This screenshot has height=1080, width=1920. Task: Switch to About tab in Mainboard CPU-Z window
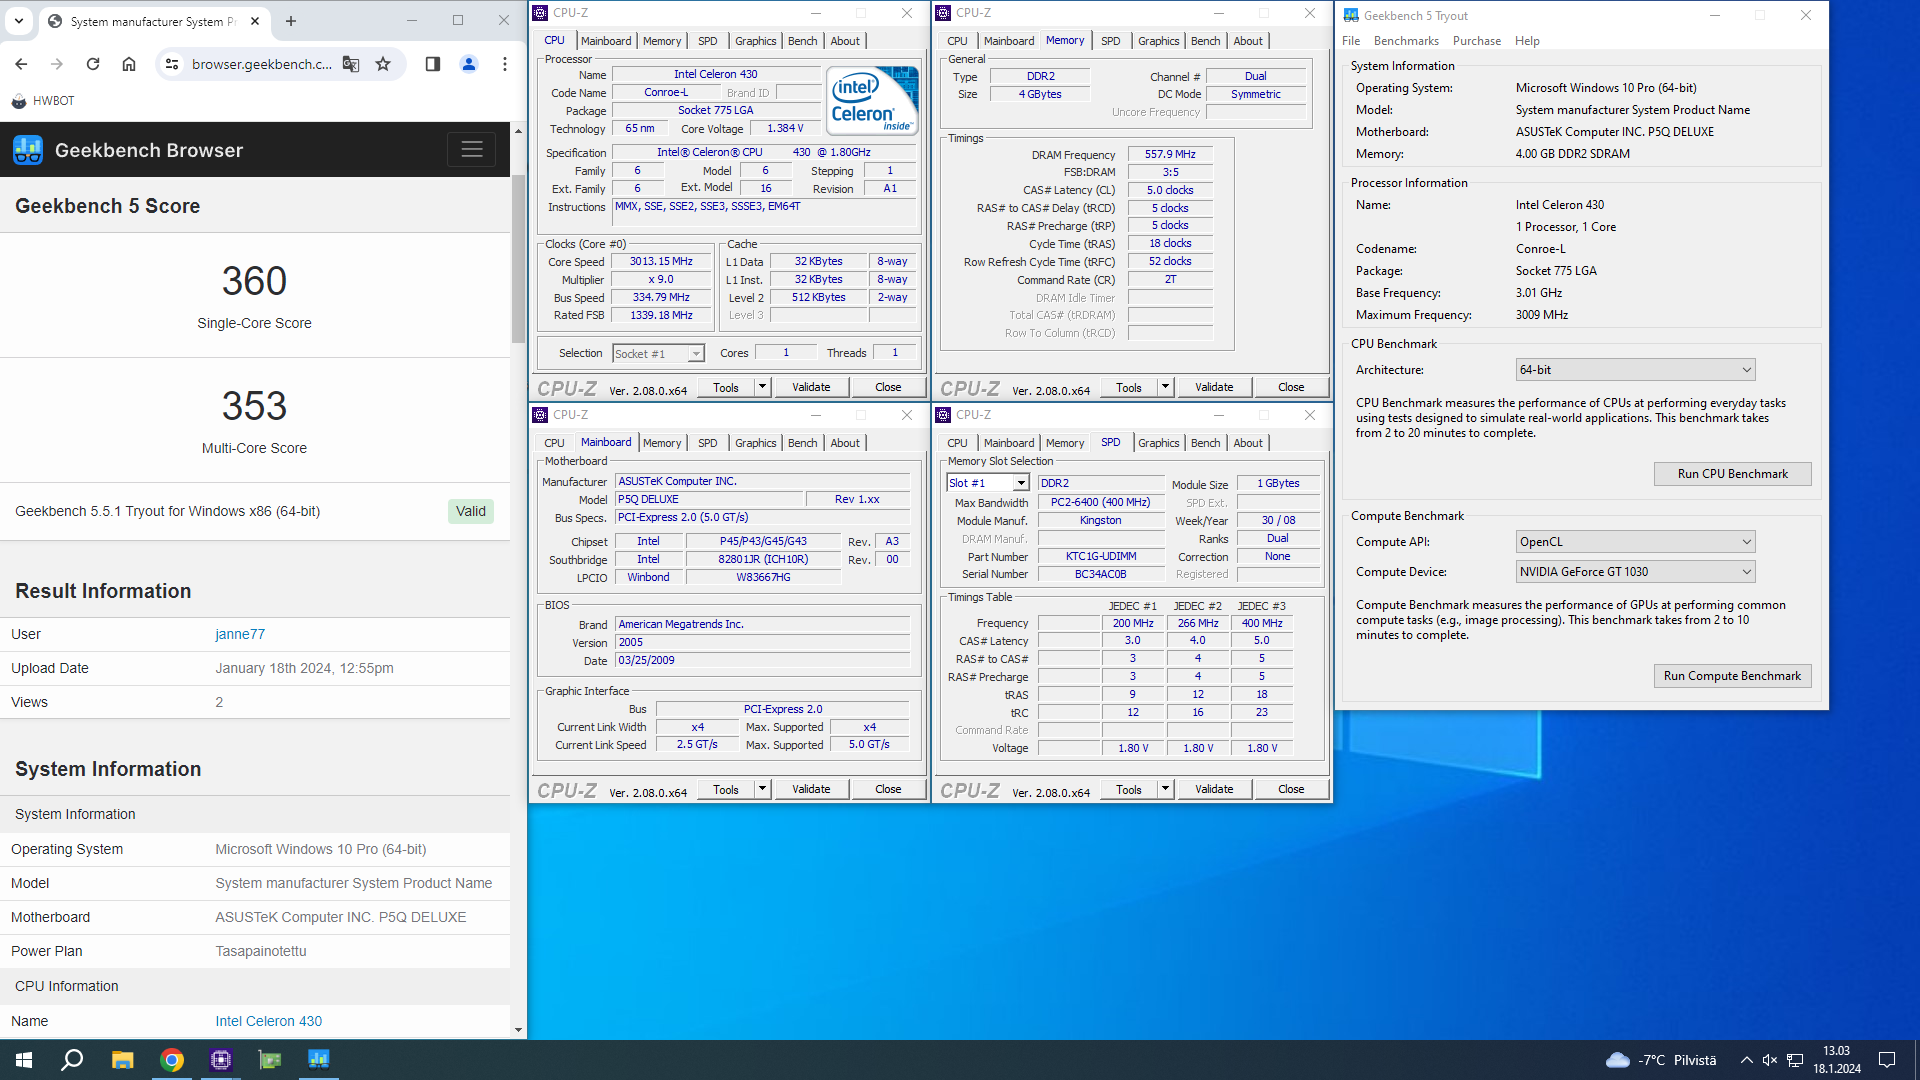(845, 443)
